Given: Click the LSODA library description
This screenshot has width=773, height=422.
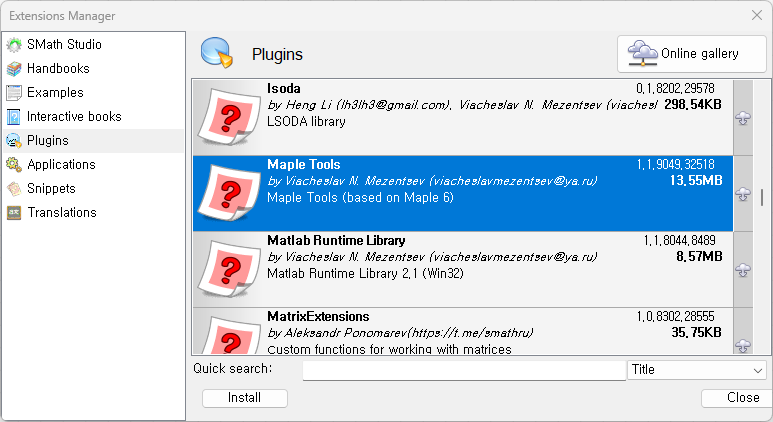Looking at the screenshot, I should pos(306,122).
